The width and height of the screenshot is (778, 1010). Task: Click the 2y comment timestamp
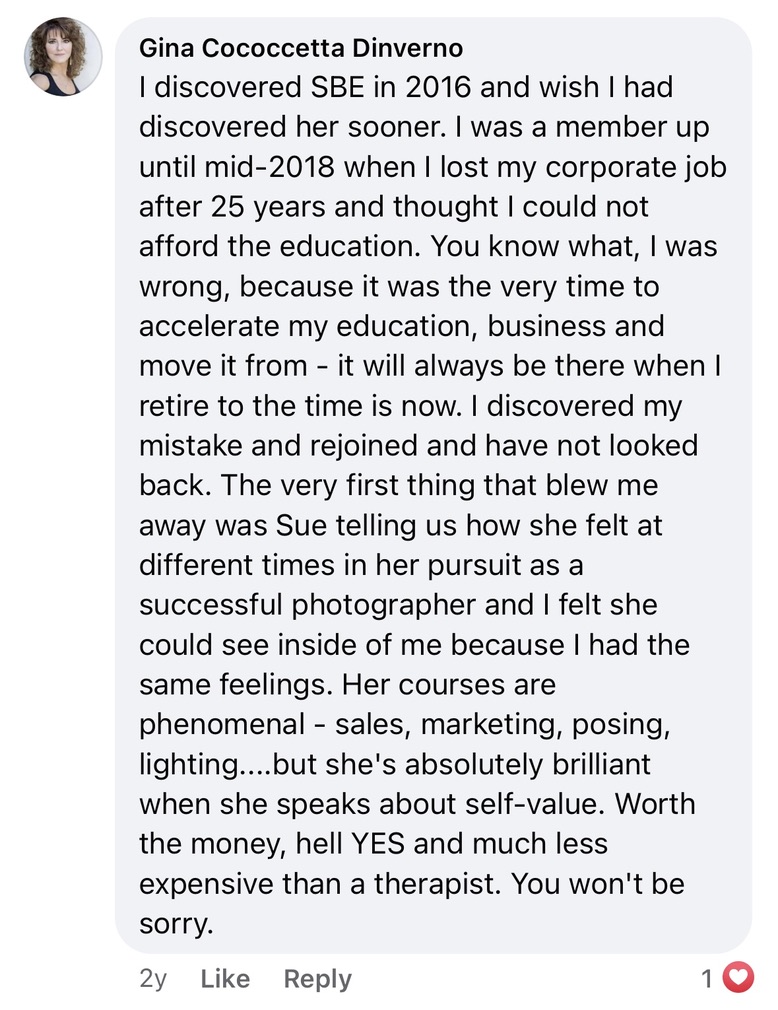pyautogui.click(x=153, y=978)
